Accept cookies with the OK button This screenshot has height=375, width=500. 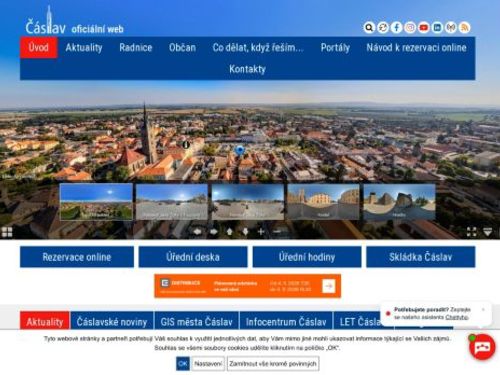[x=183, y=364]
